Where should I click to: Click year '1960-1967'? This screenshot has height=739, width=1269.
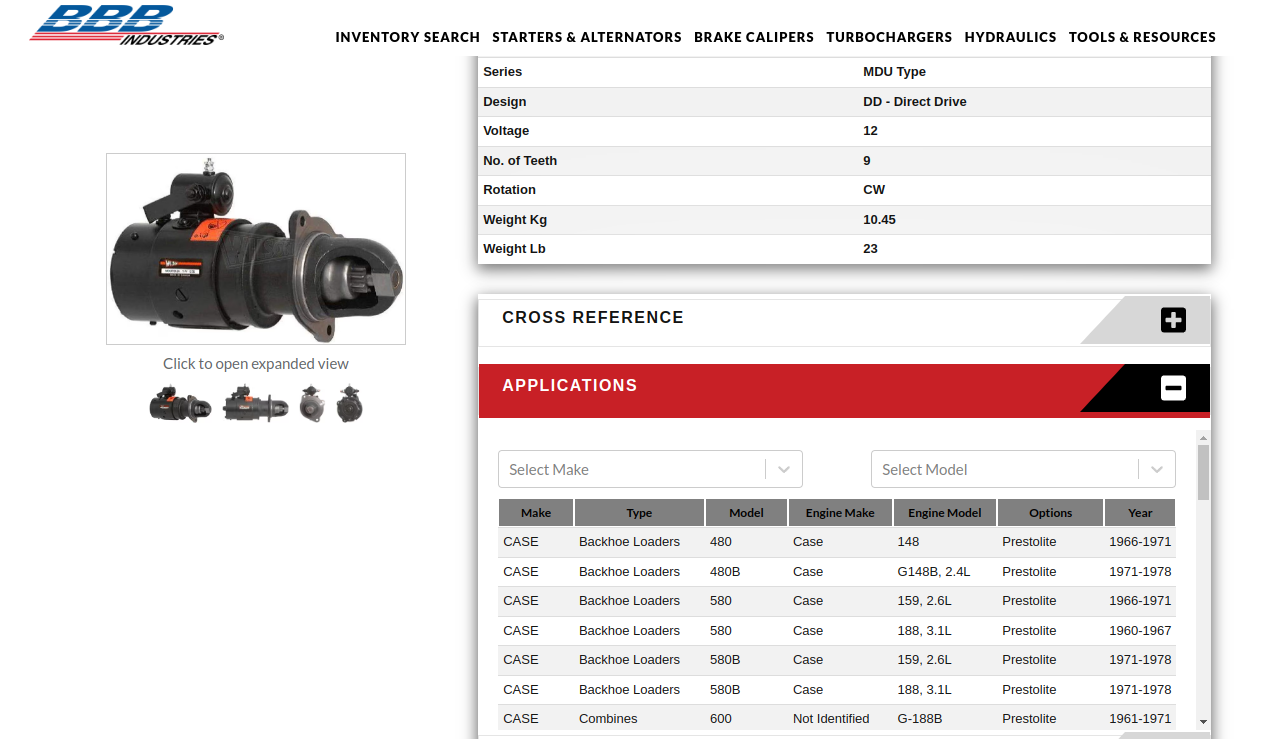(1140, 631)
